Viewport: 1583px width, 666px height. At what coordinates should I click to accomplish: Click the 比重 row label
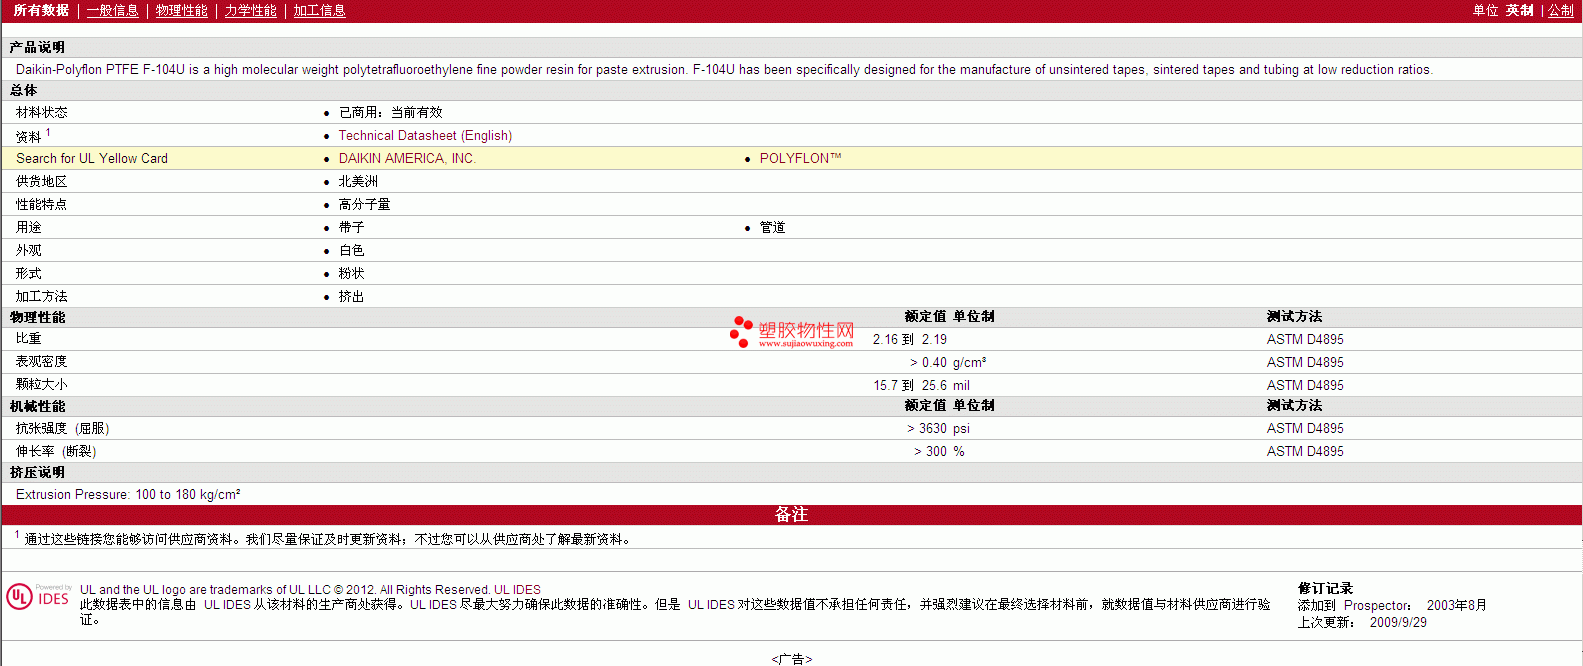click(x=29, y=339)
